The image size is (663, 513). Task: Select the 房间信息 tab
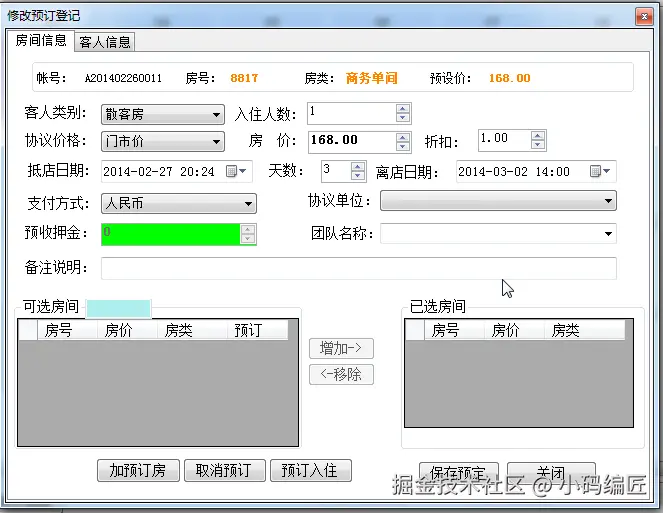pyautogui.click(x=41, y=40)
